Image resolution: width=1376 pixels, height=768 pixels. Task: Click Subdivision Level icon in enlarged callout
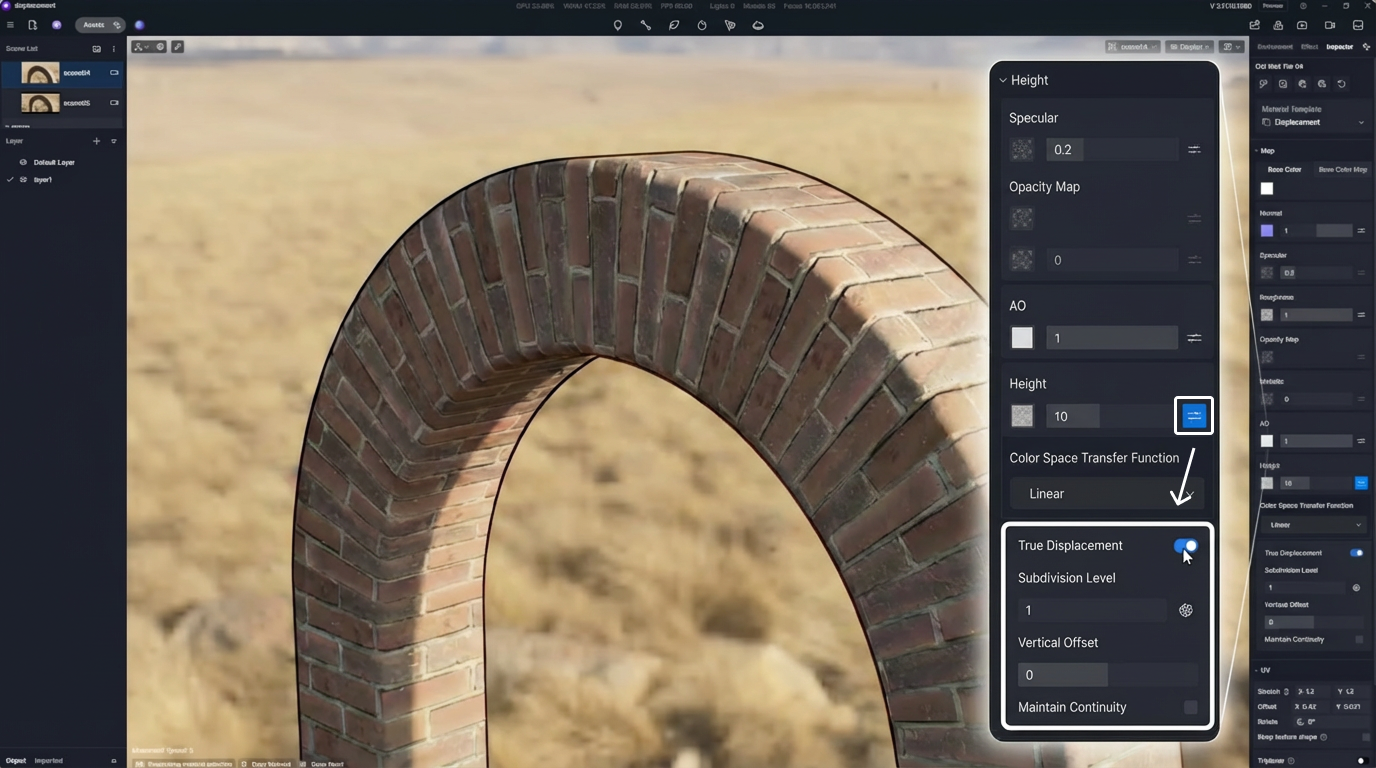click(x=1186, y=610)
